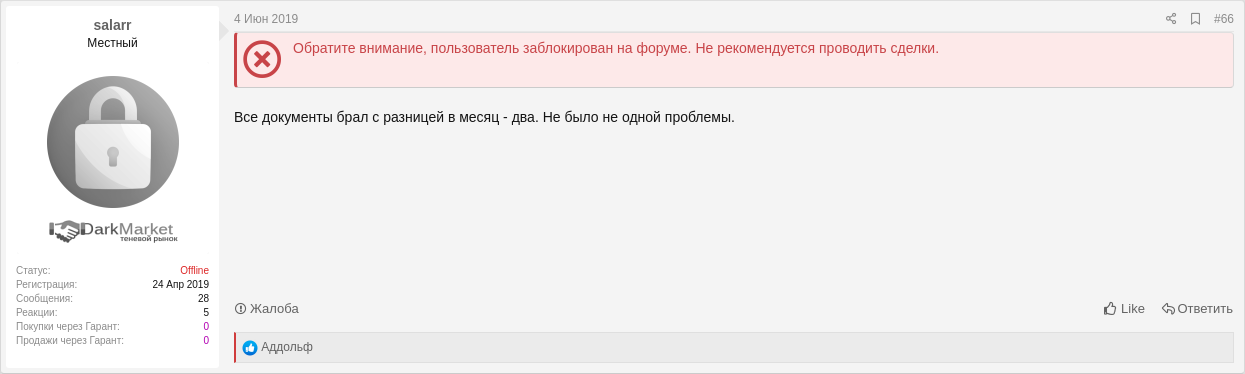Reply to the post with Ответить

(1197, 308)
